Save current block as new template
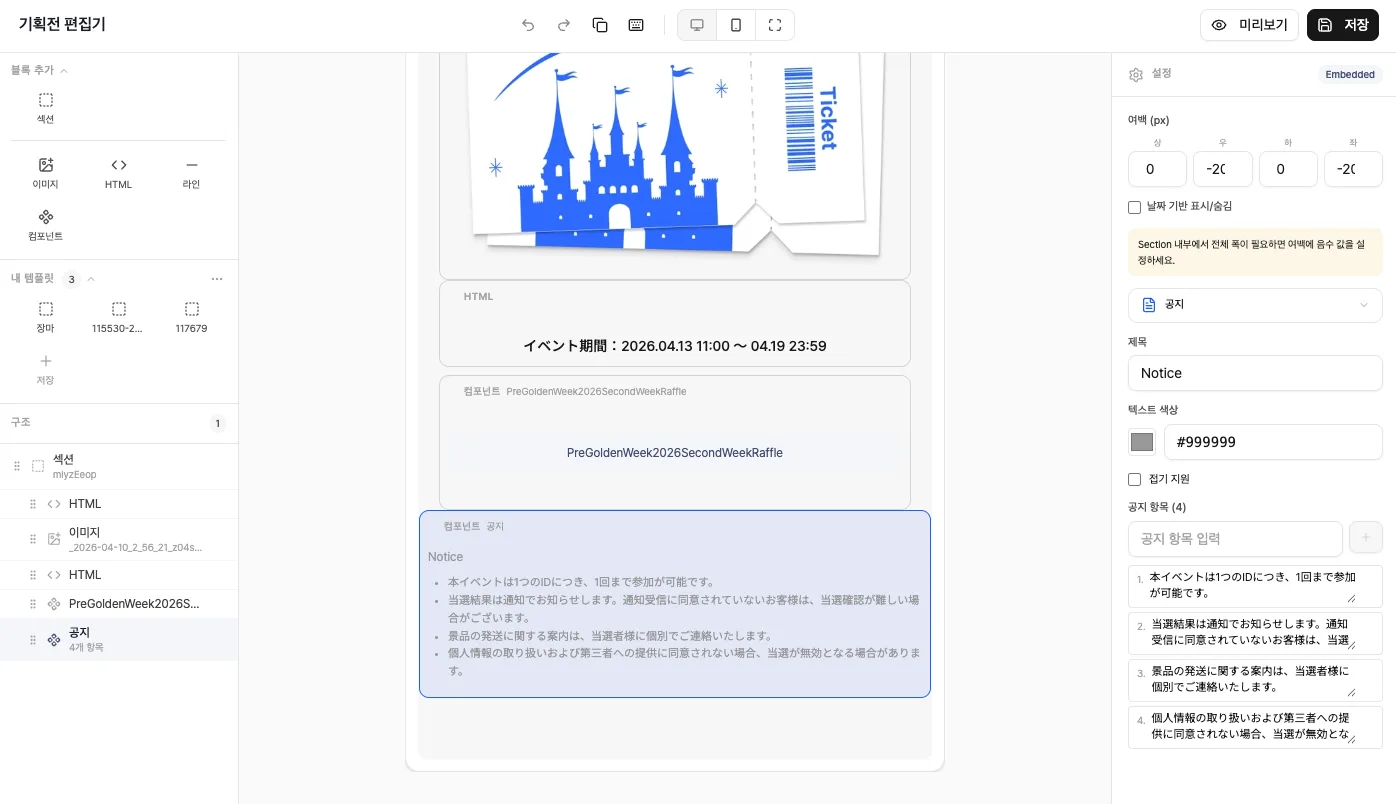 [x=46, y=369]
